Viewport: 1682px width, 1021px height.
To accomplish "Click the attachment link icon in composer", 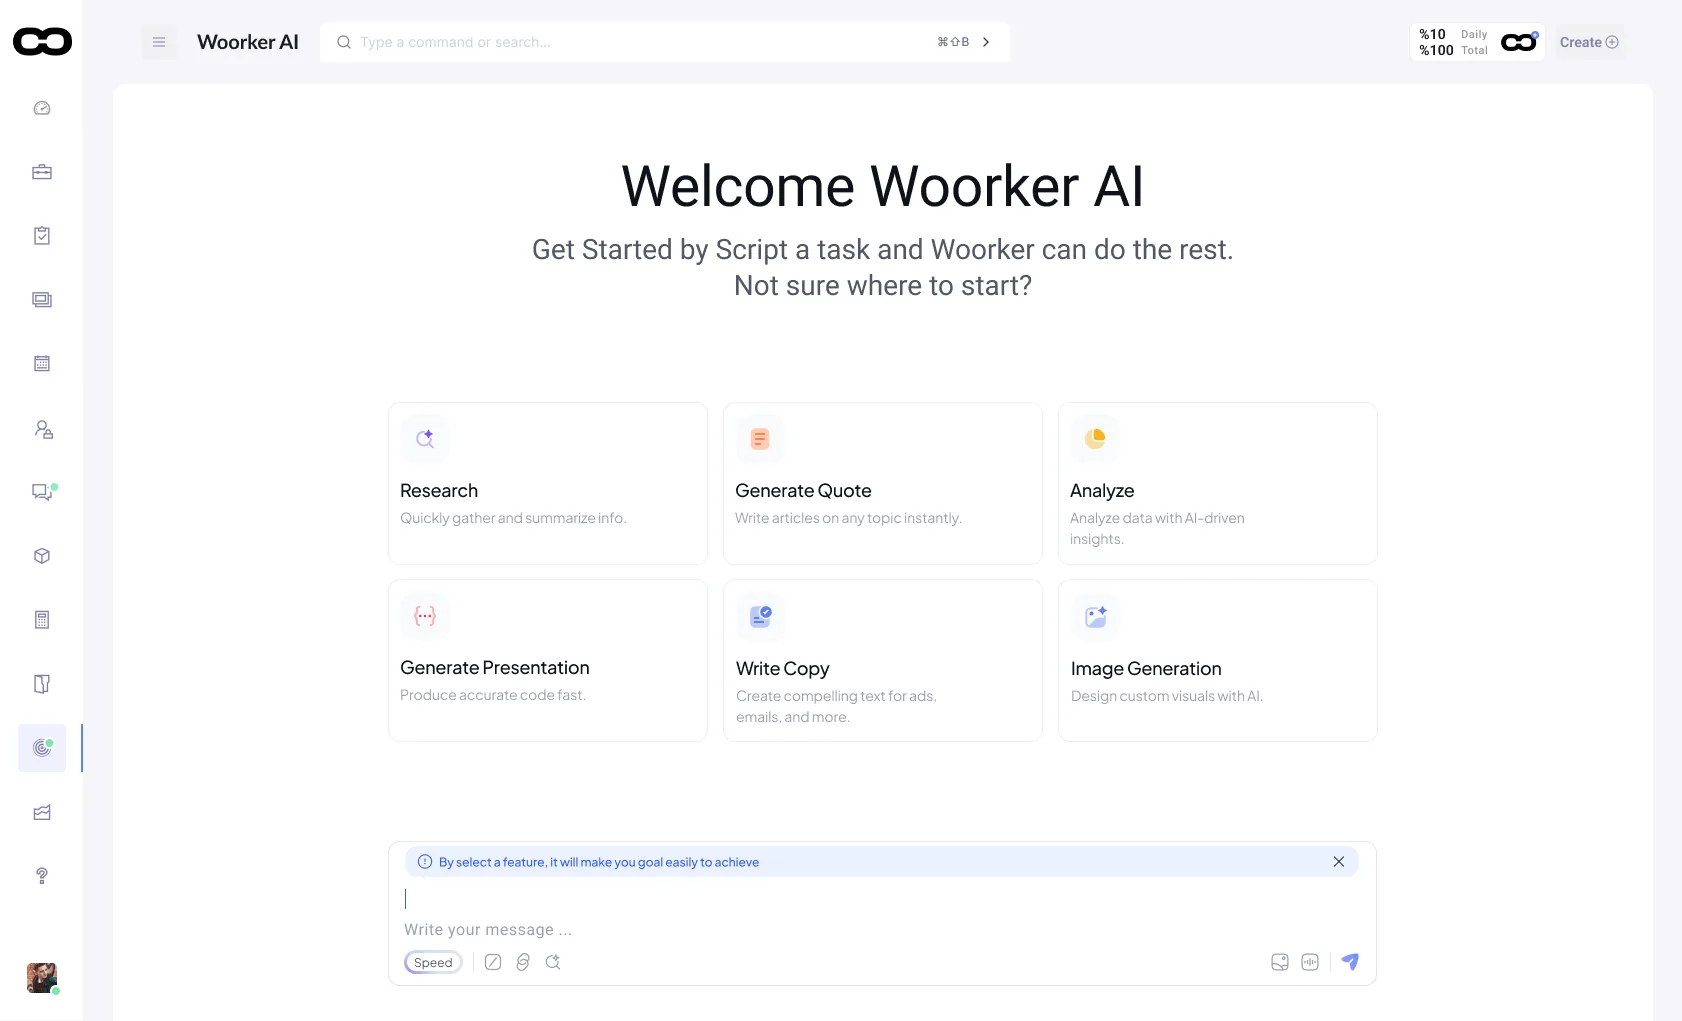I will (x=523, y=962).
